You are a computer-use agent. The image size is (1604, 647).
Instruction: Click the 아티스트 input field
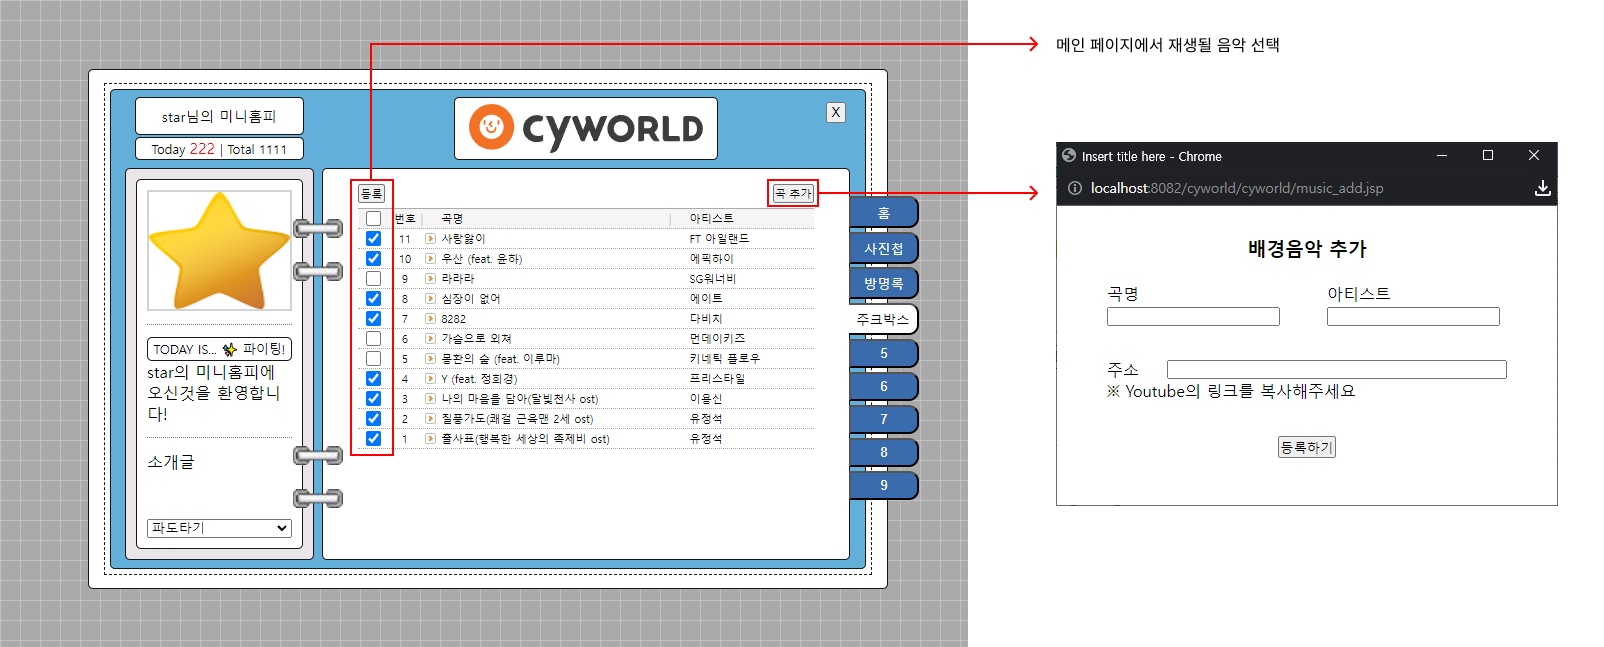point(1413,316)
